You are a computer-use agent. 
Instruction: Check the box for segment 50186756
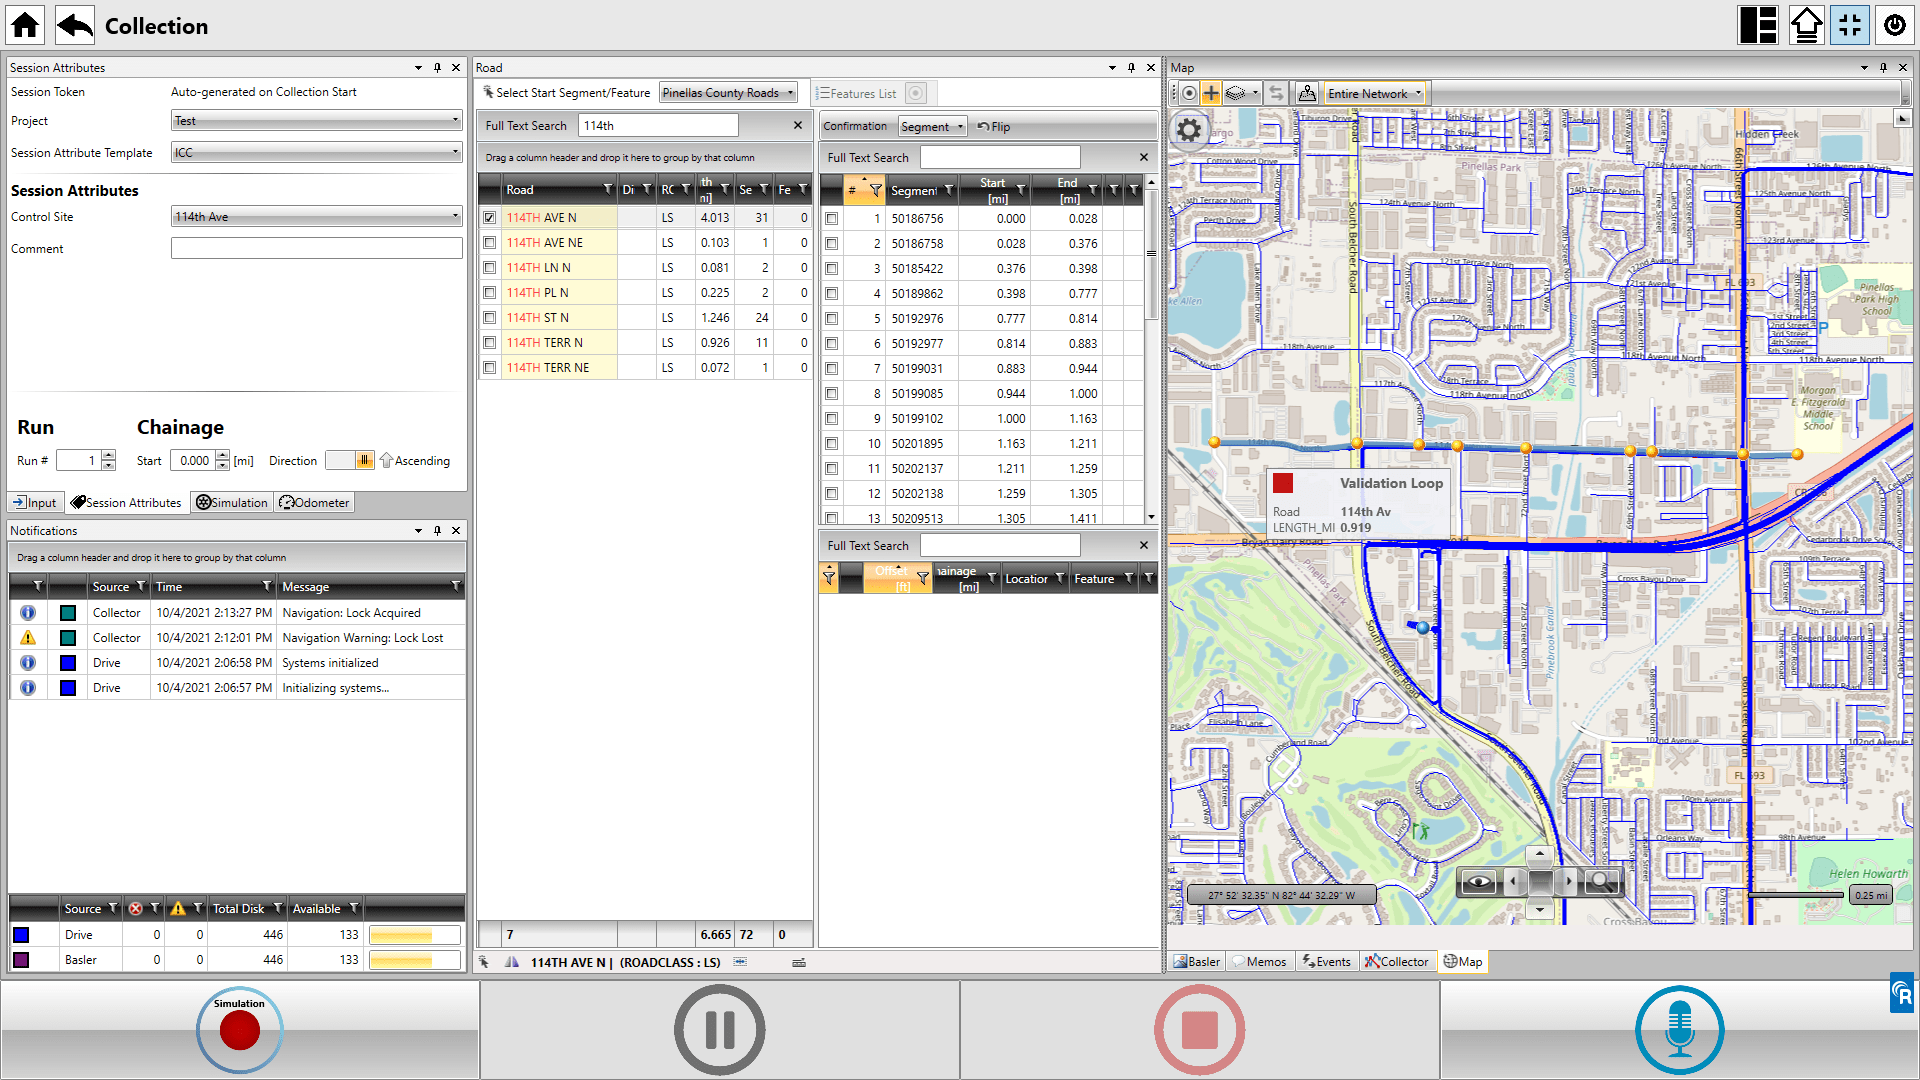click(x=831, y=218)
